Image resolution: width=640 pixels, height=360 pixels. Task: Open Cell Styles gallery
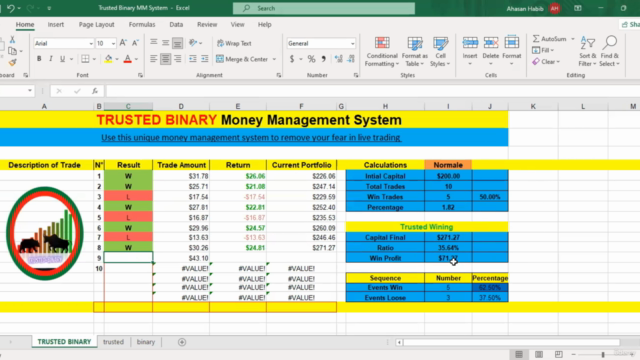pos(440,51)
